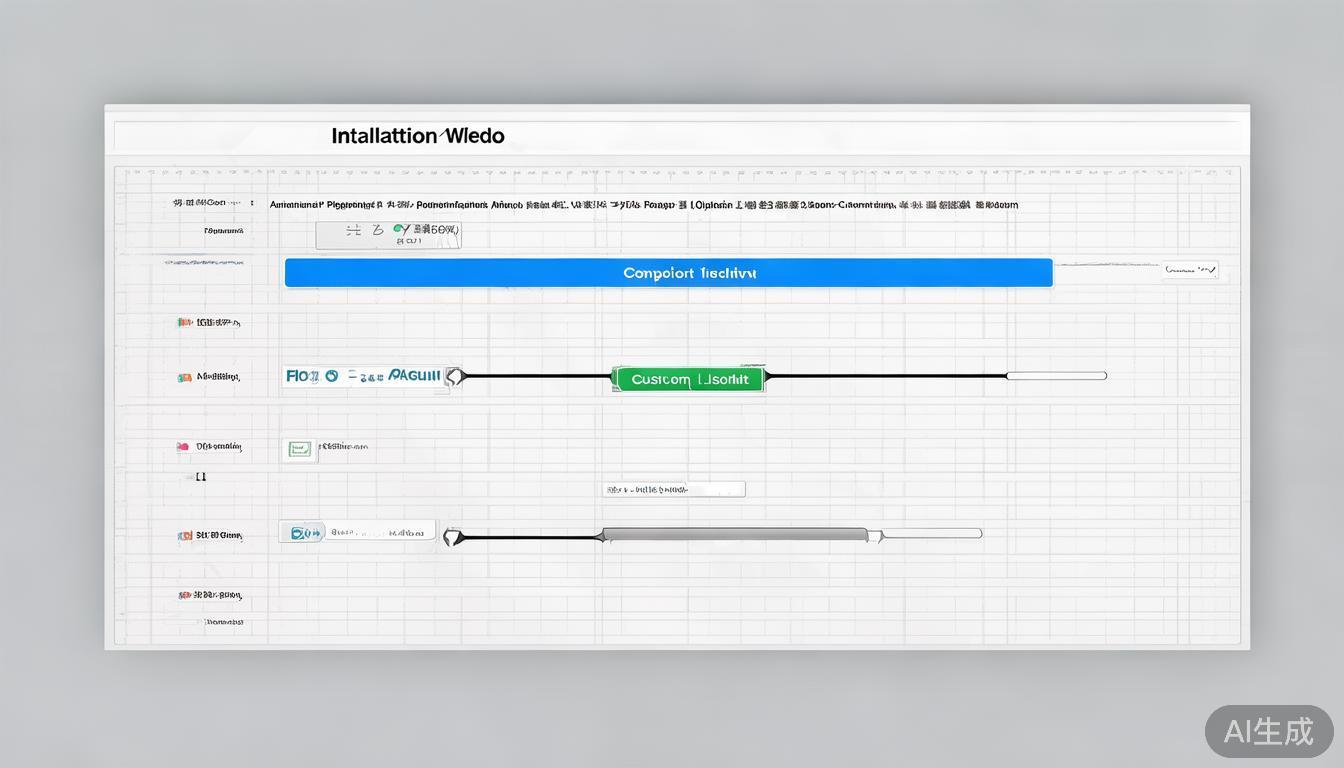Click the green Y icon in the top toolbar box
Screen dimensions: 1344x768
click(x=402, y=230)
